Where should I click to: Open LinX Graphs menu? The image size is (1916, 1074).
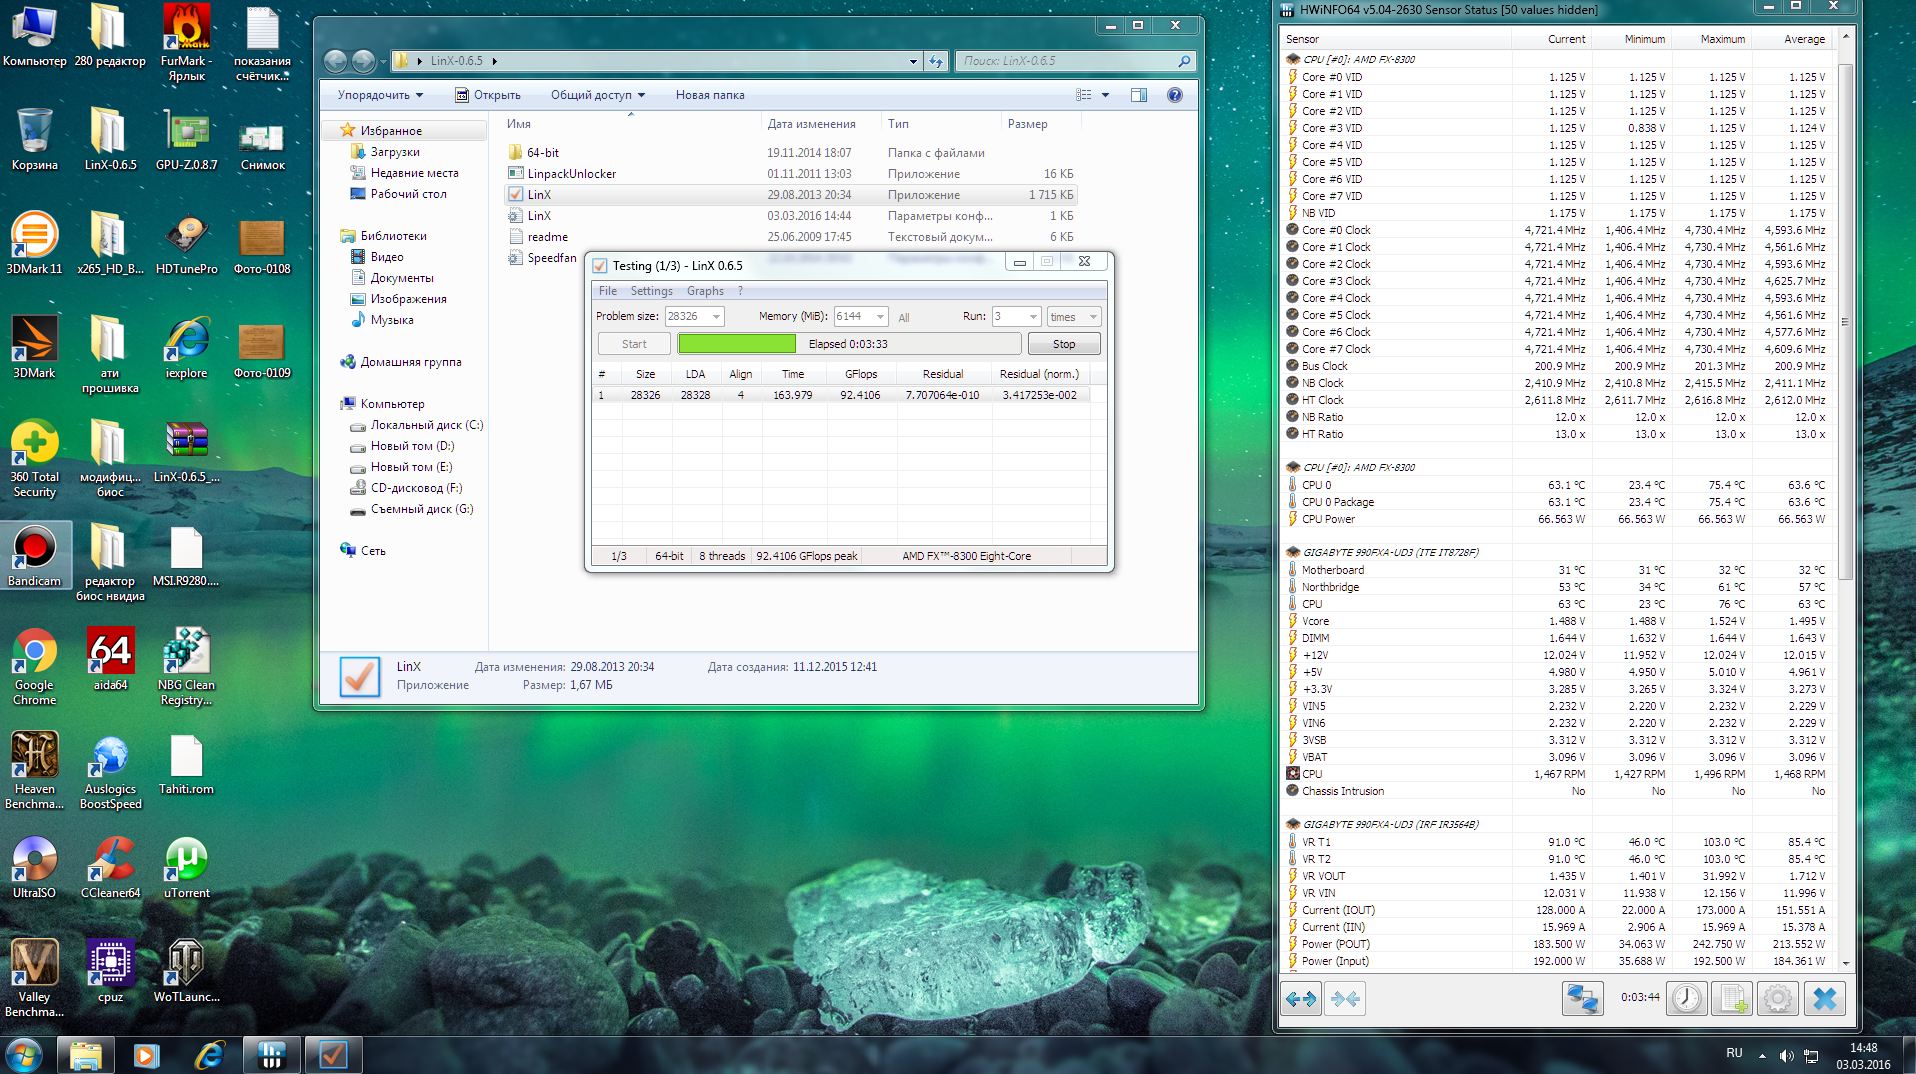click(705, 291)
